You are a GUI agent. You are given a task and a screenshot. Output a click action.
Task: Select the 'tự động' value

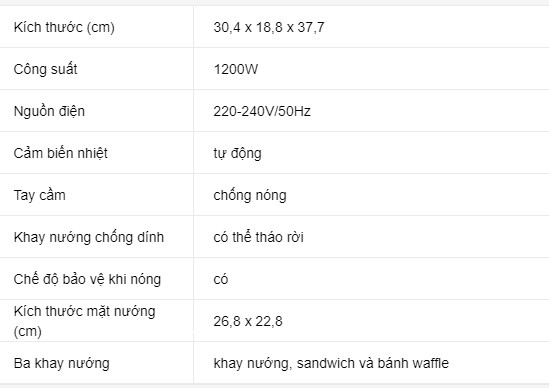click(237, 153)
